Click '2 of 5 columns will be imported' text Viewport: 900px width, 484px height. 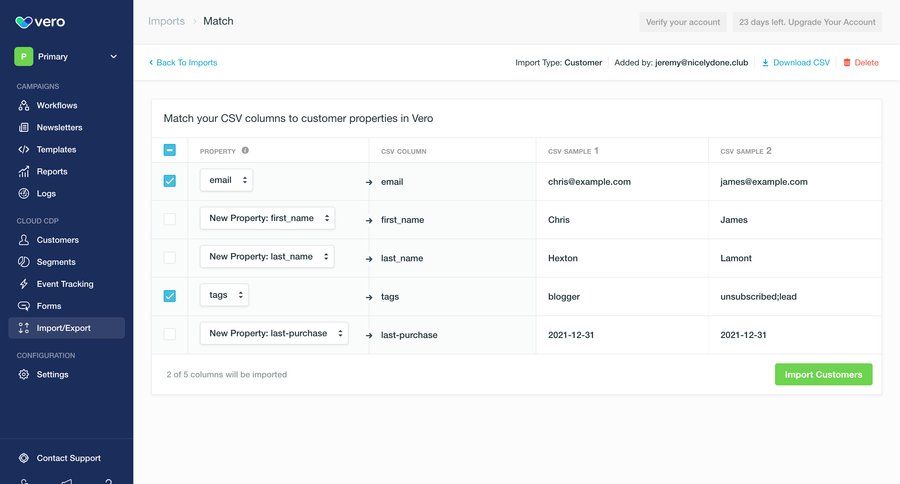(227, 374)
